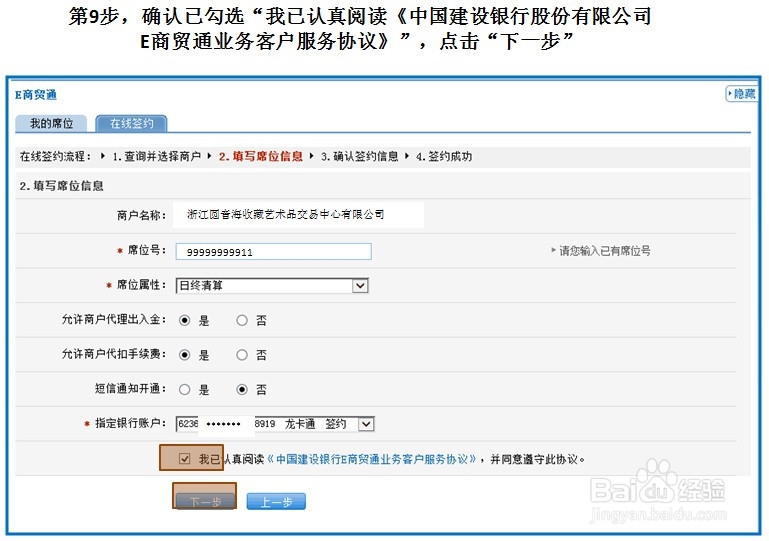
Task: Select 否 for 允许商户代扣手续费
Action: [x=242, y=355]
